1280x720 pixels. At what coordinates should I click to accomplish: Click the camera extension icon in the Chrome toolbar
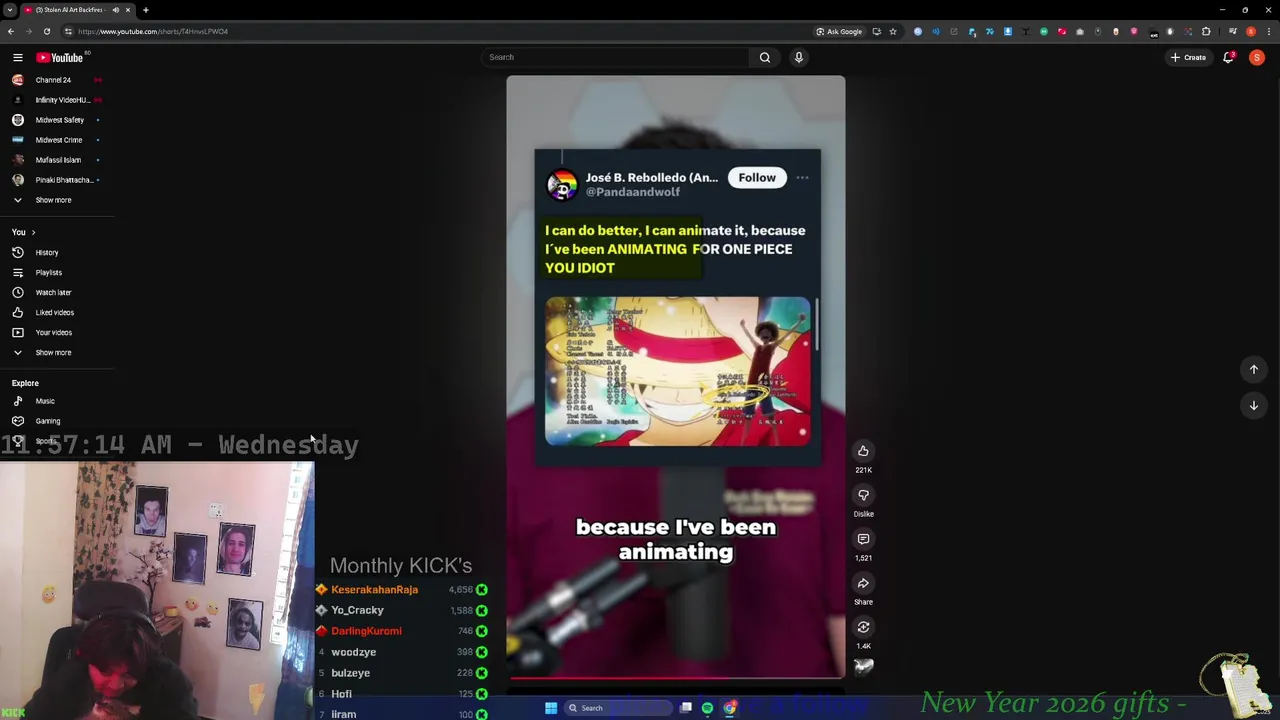coord(1080,31)
